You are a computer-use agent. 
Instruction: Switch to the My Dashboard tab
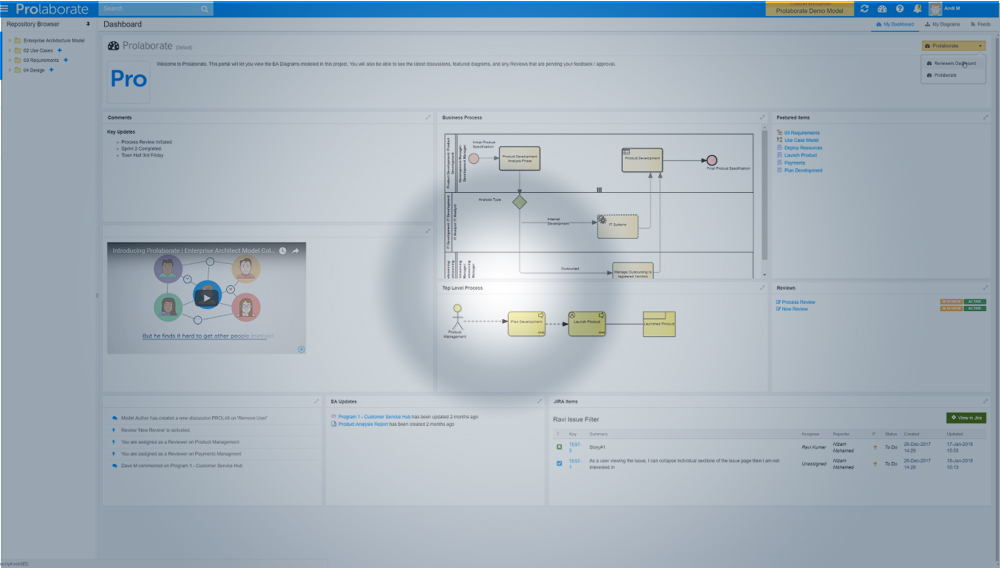895,24
